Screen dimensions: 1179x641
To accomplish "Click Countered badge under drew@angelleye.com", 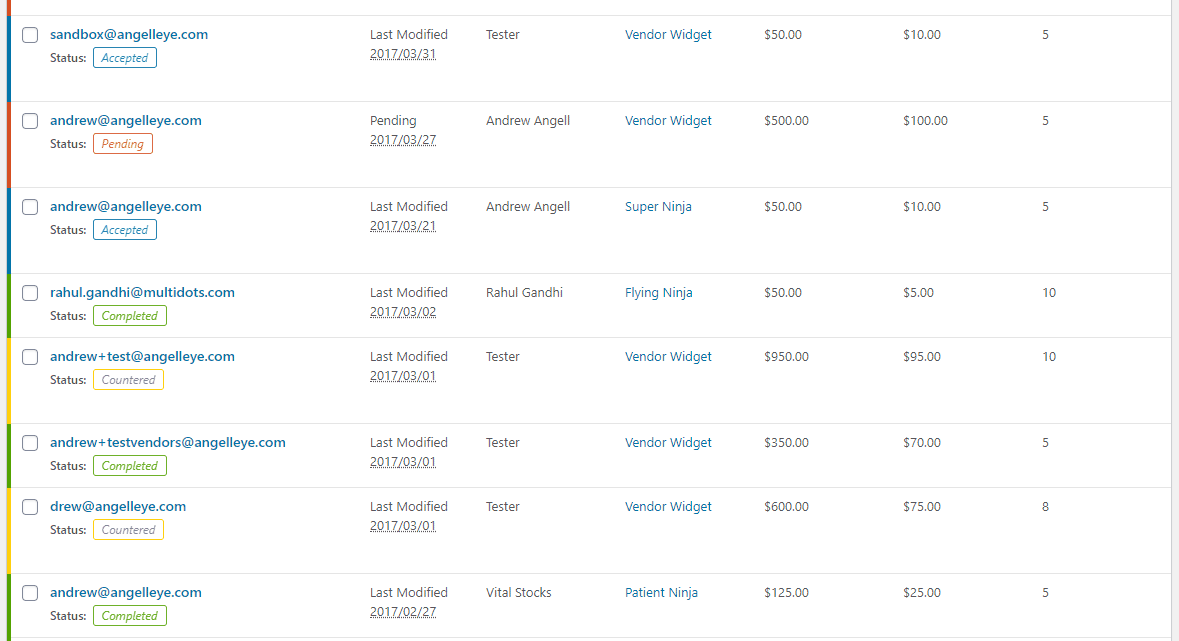I will click(128, 530).
